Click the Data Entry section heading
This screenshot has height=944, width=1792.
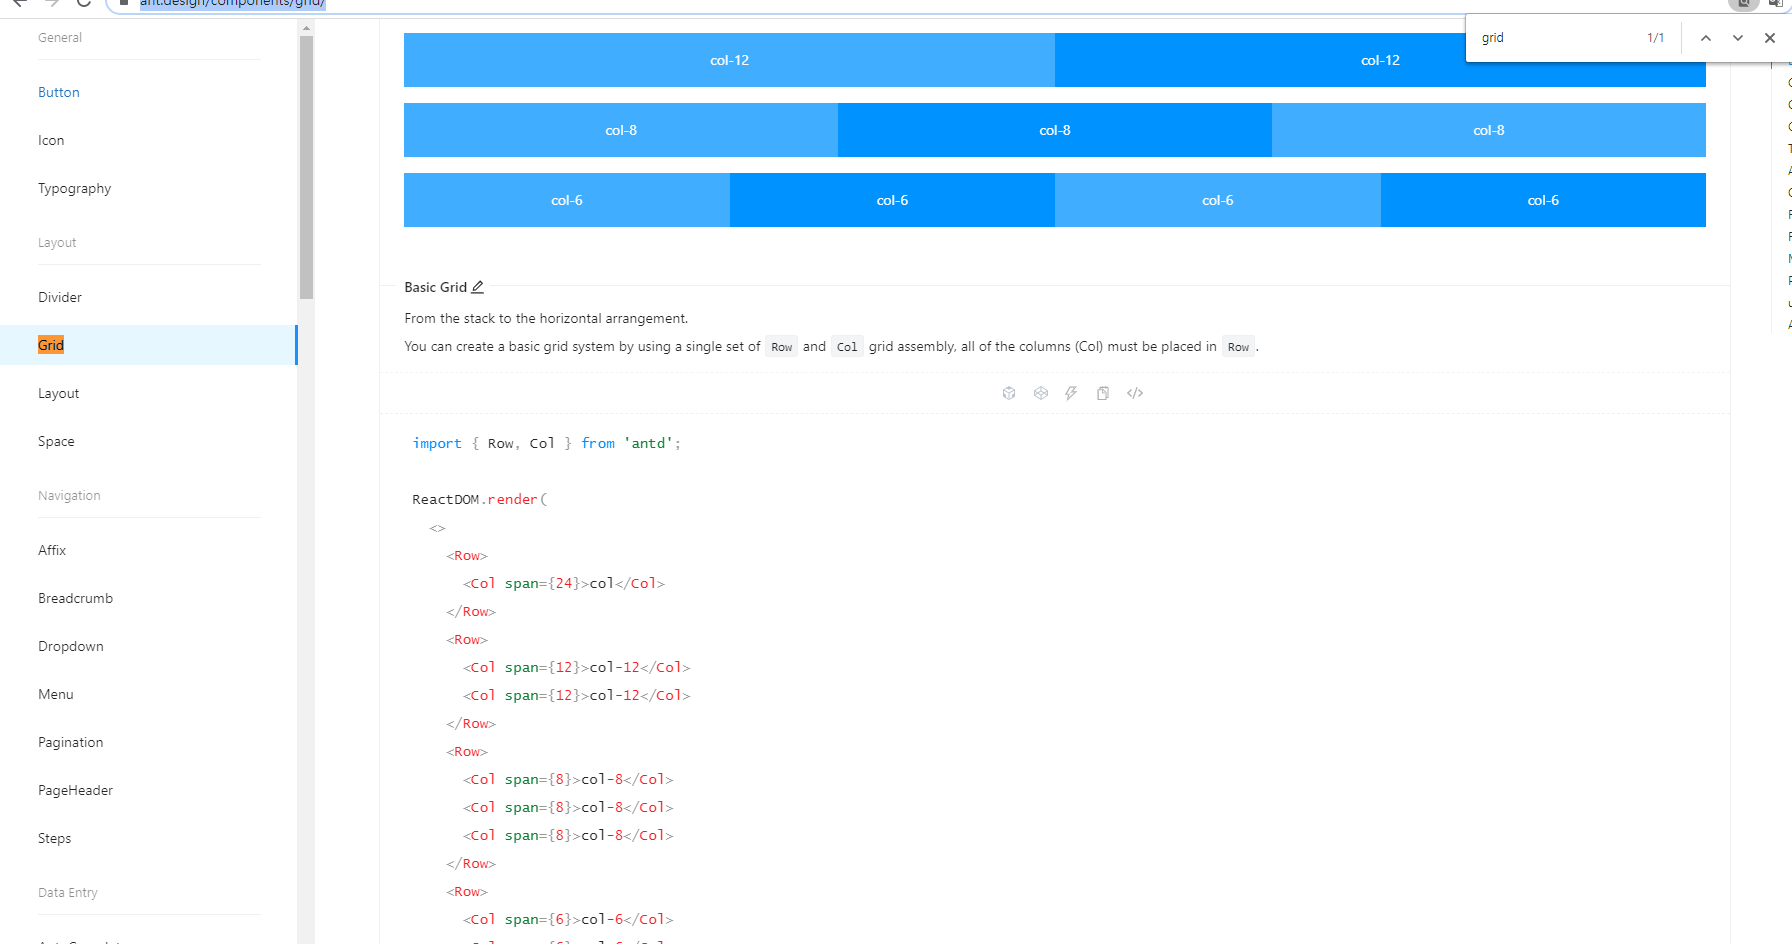click(x=68, y=893)
